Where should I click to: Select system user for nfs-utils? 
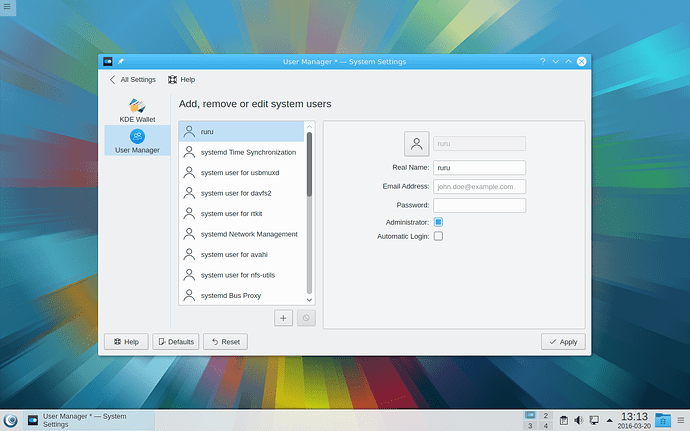pyautogui.click(x=242, y=275)
